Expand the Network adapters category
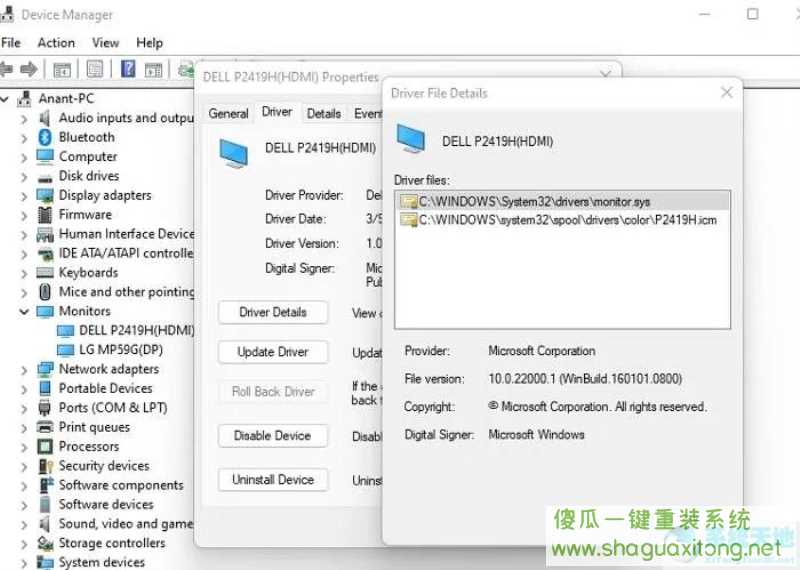800x570 pixels. [x=23, y=369]
